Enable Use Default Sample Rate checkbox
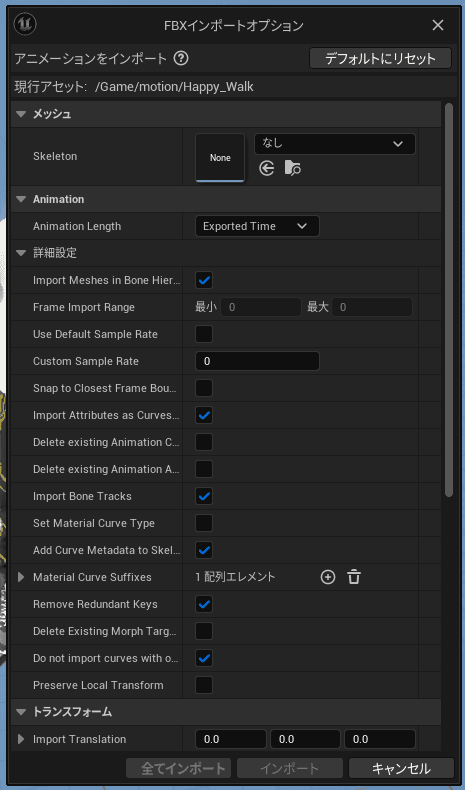 coord(204,334)
